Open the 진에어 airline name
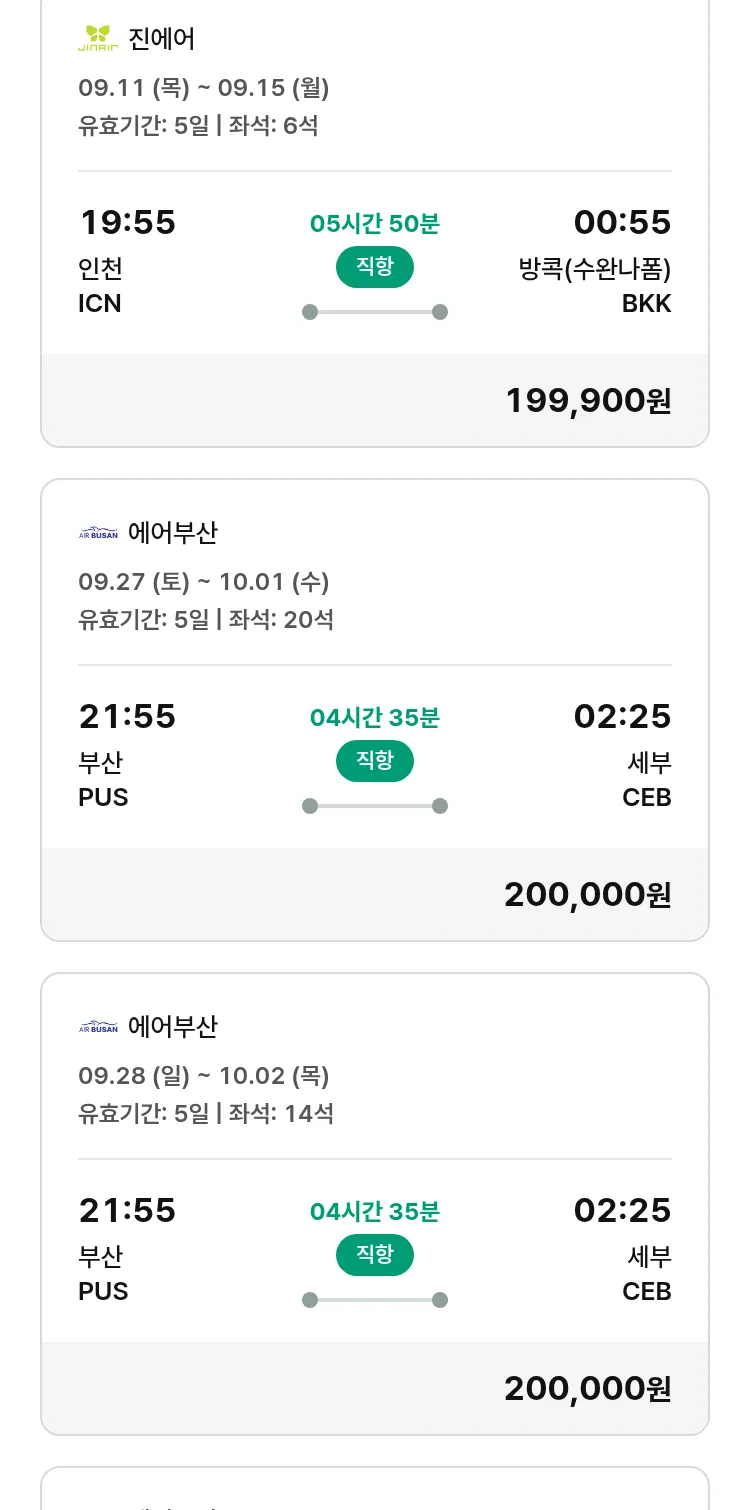The width and height of the screenshot is (750, 1510). [x=162, y=39]
